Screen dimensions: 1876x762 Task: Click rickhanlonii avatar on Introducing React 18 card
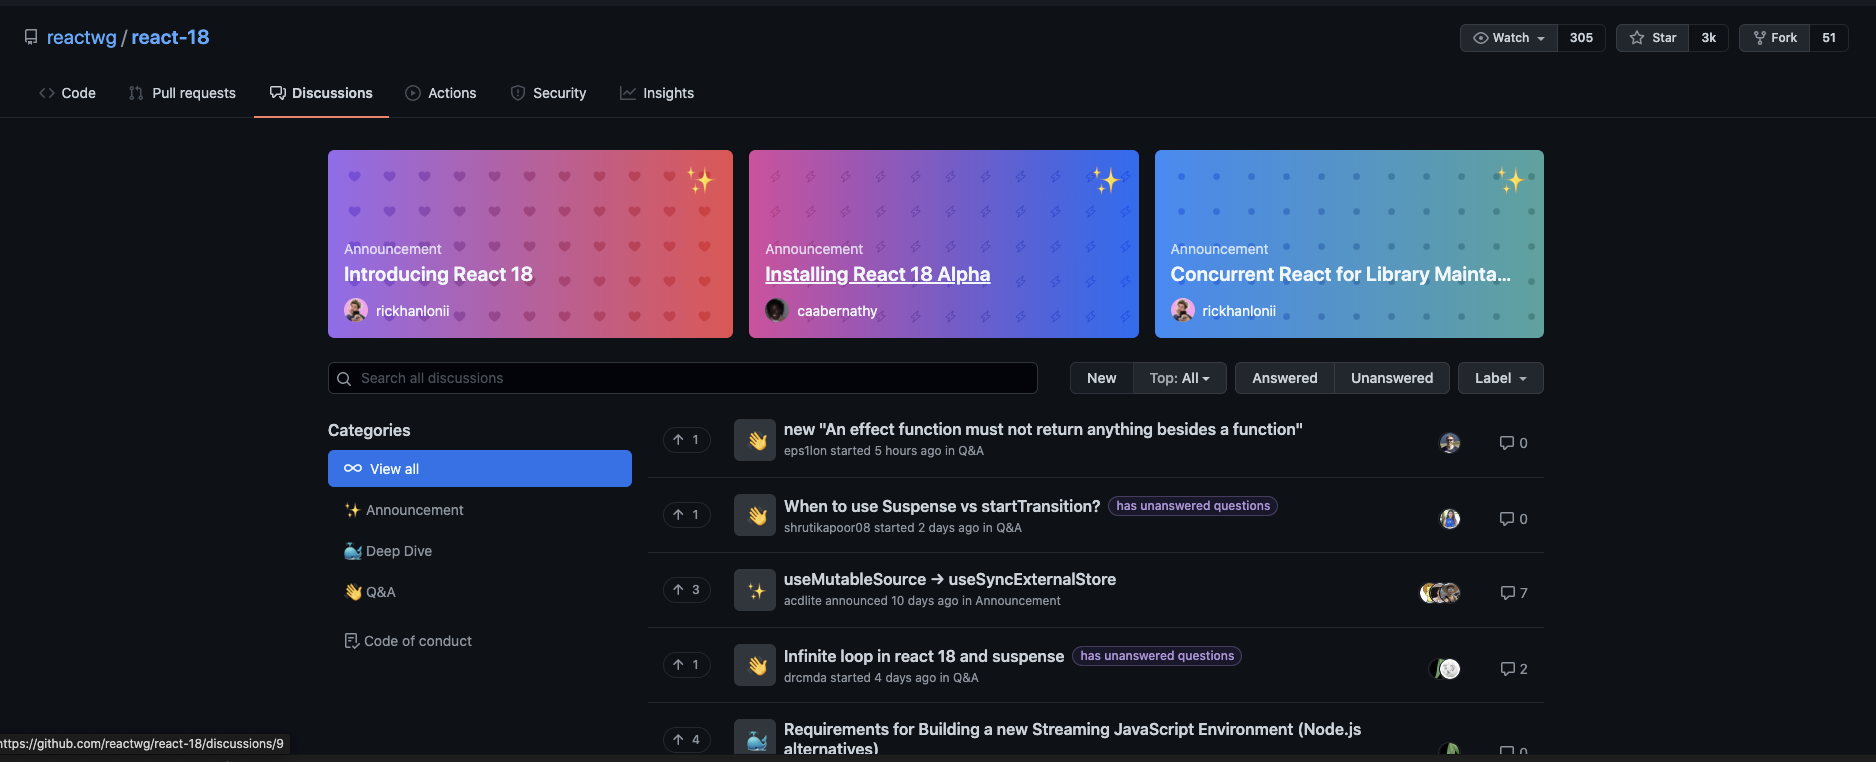click(356, 310)
